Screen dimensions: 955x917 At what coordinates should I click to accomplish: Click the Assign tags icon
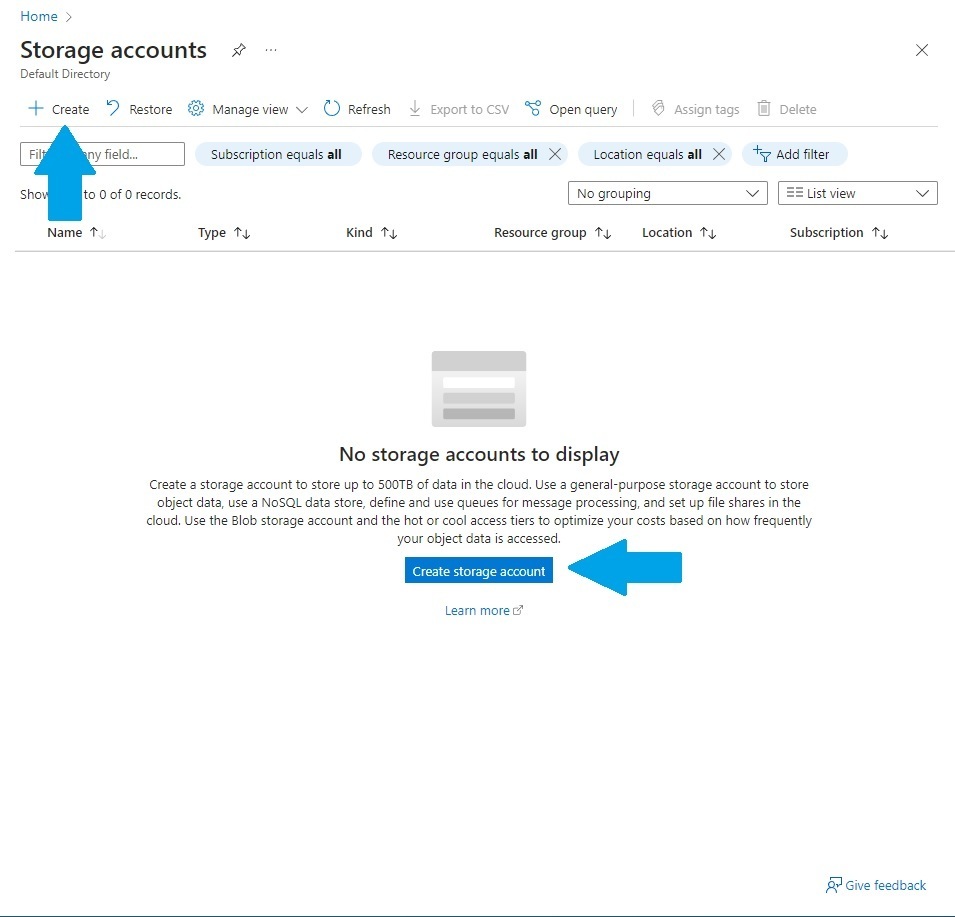point(658,108)
